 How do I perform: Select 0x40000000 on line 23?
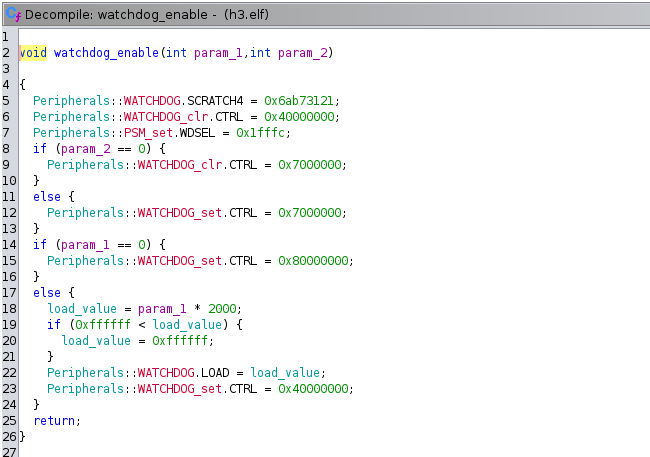point(313,389)
